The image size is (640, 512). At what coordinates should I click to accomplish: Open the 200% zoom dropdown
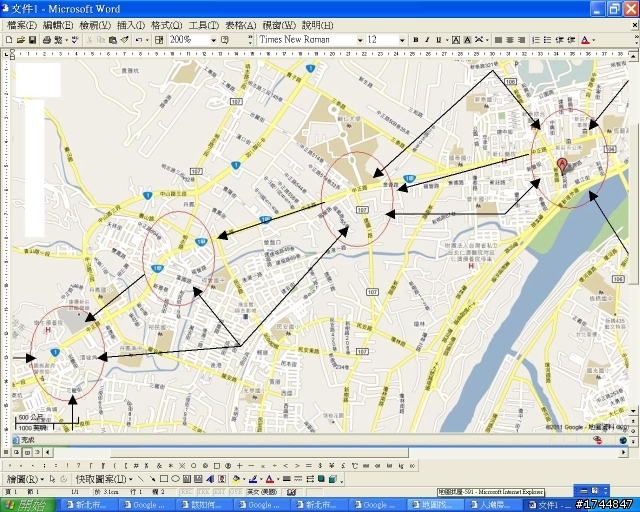click(213, 40)
